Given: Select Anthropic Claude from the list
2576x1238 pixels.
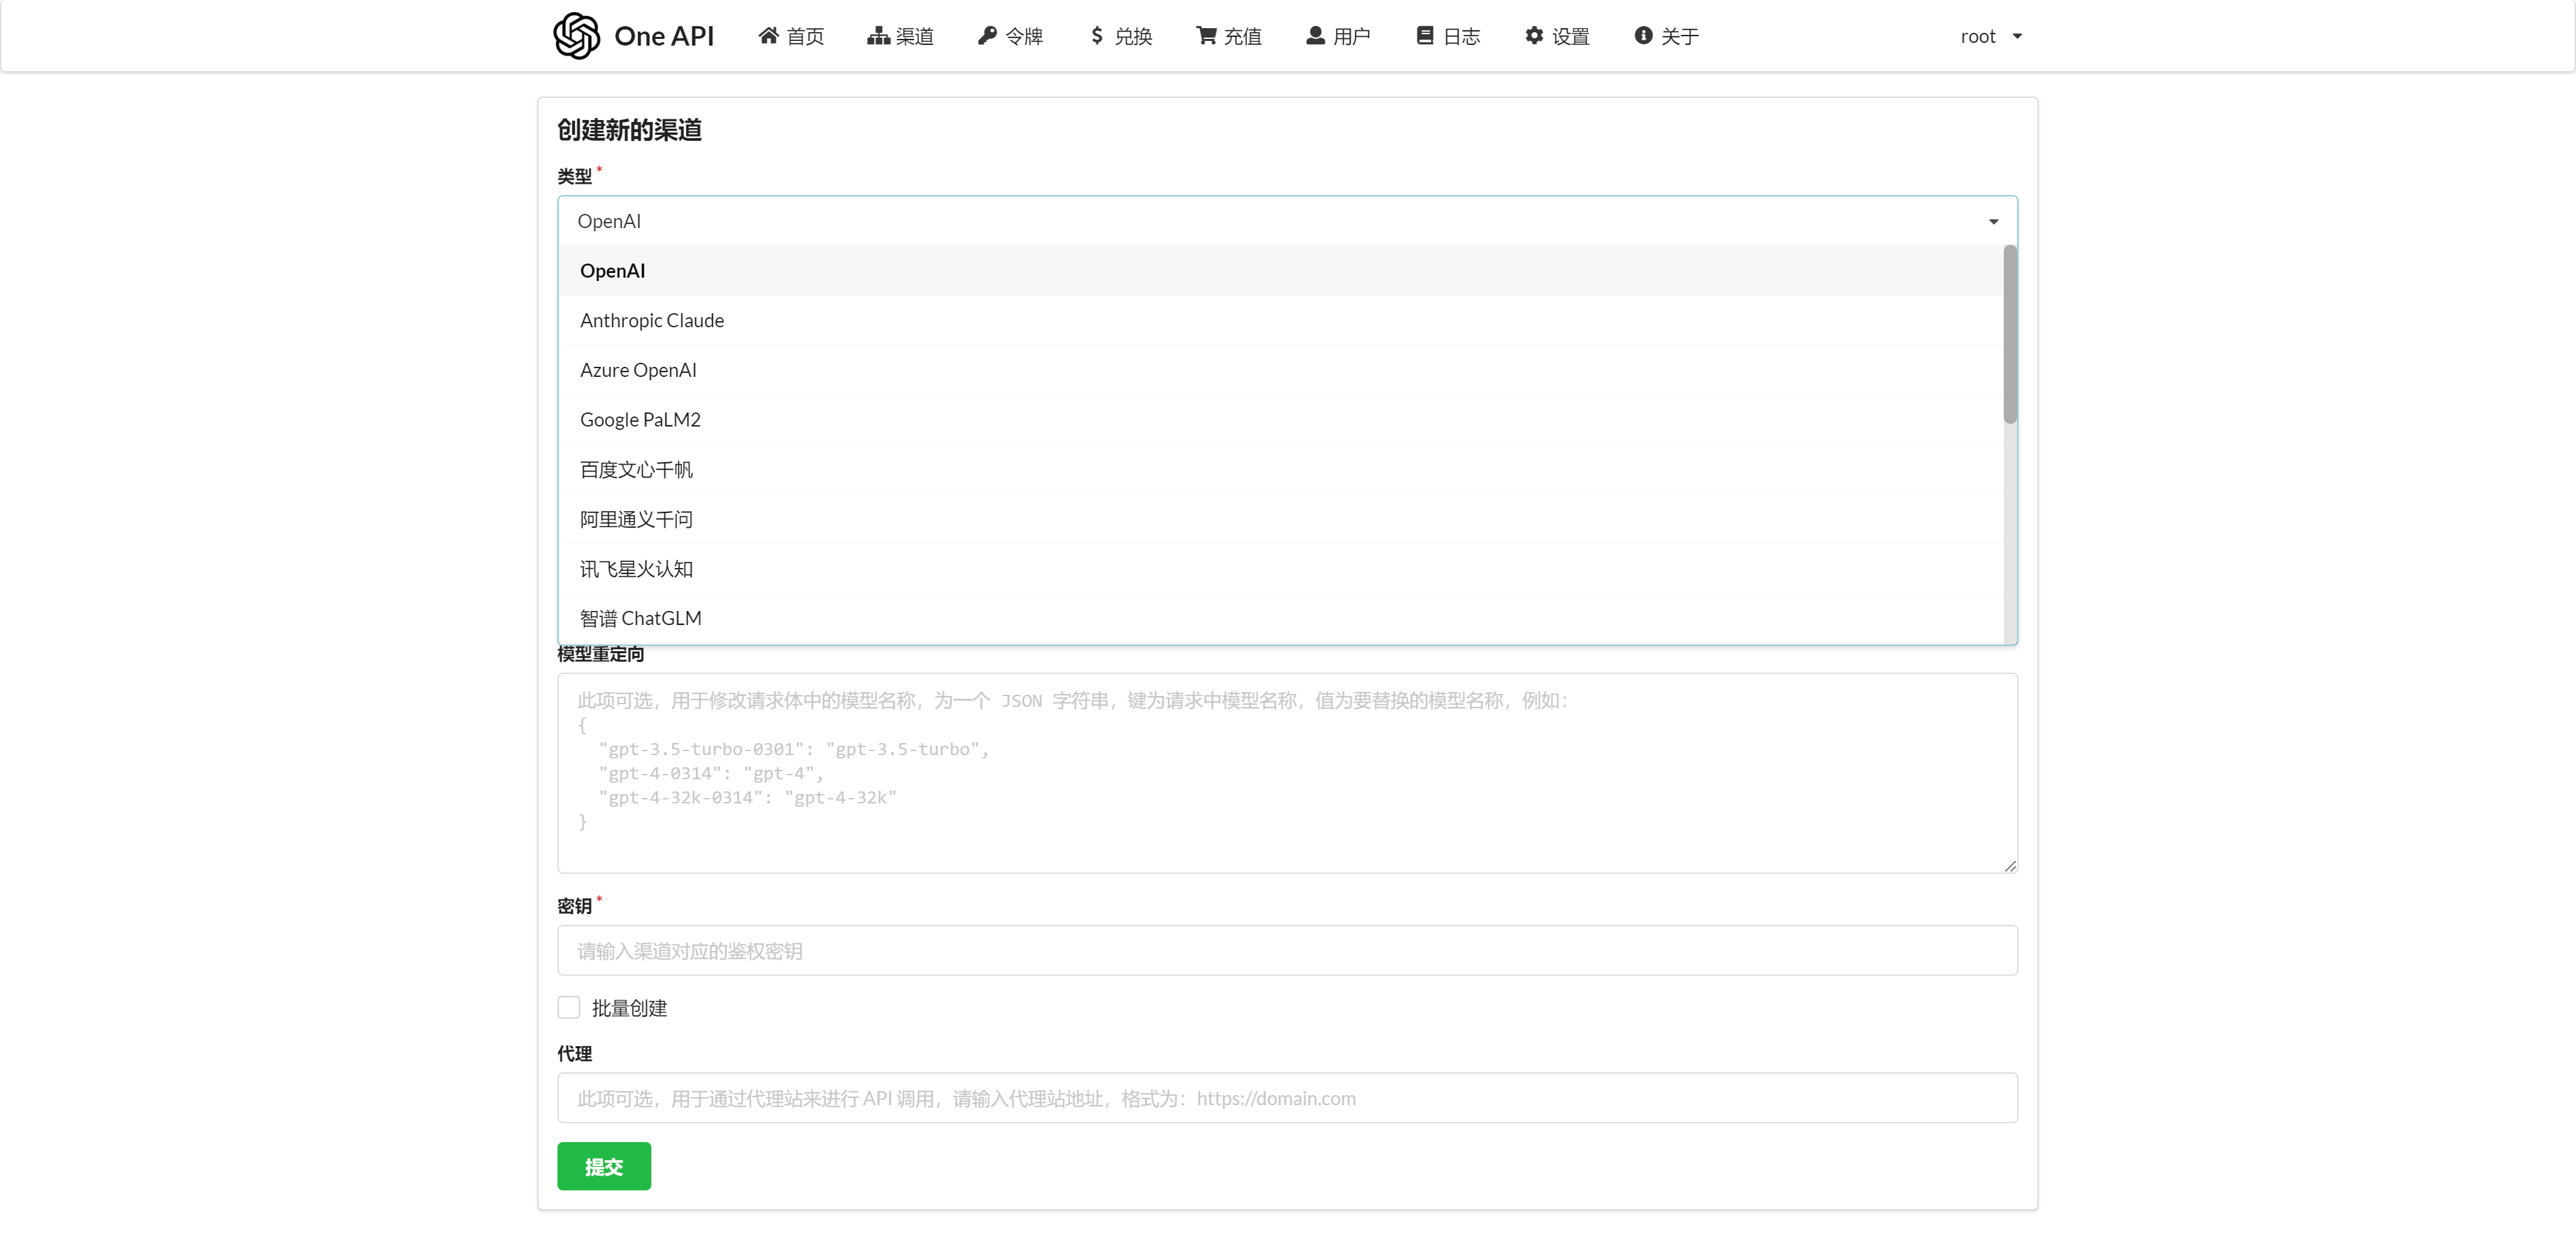Looking at the screenshot, I should (x=652, y=320).
